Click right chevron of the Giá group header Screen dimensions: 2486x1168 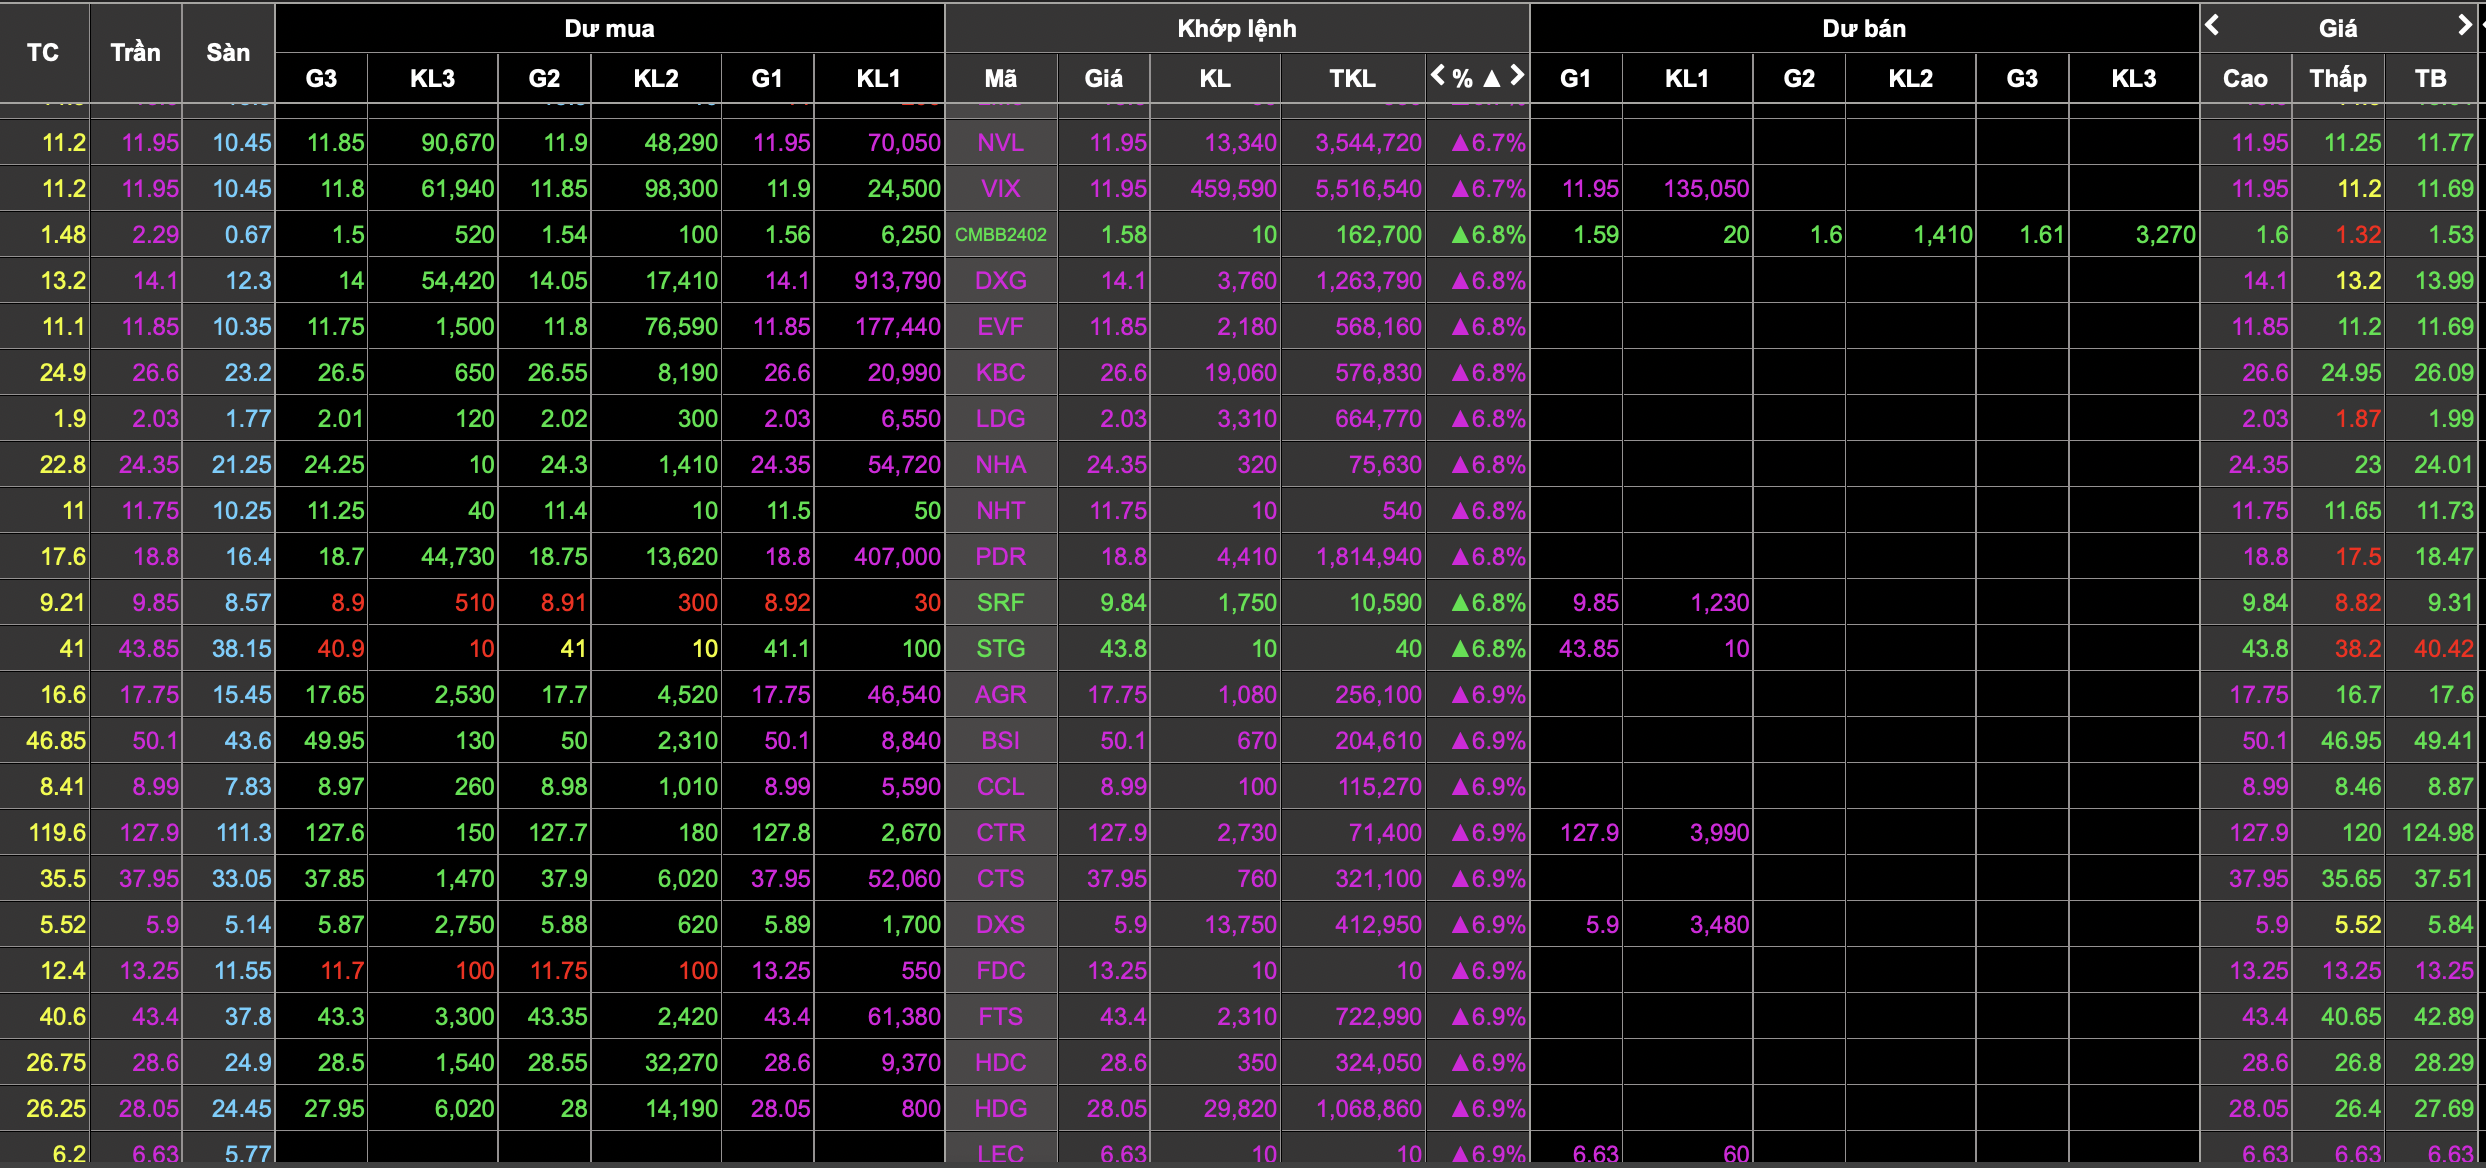point(2464,25)
